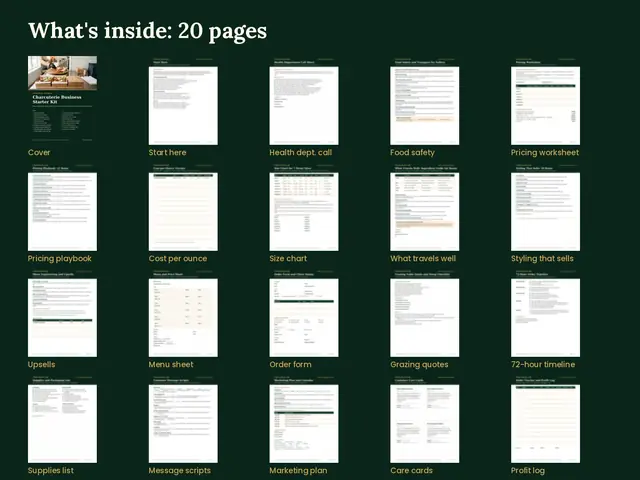
Task: Open the Start here page thumbnail
Action: click(x=183, y=100)
